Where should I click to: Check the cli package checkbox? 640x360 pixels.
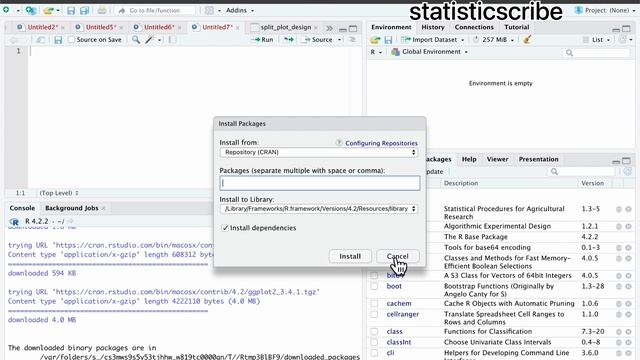tap(374, 353)
